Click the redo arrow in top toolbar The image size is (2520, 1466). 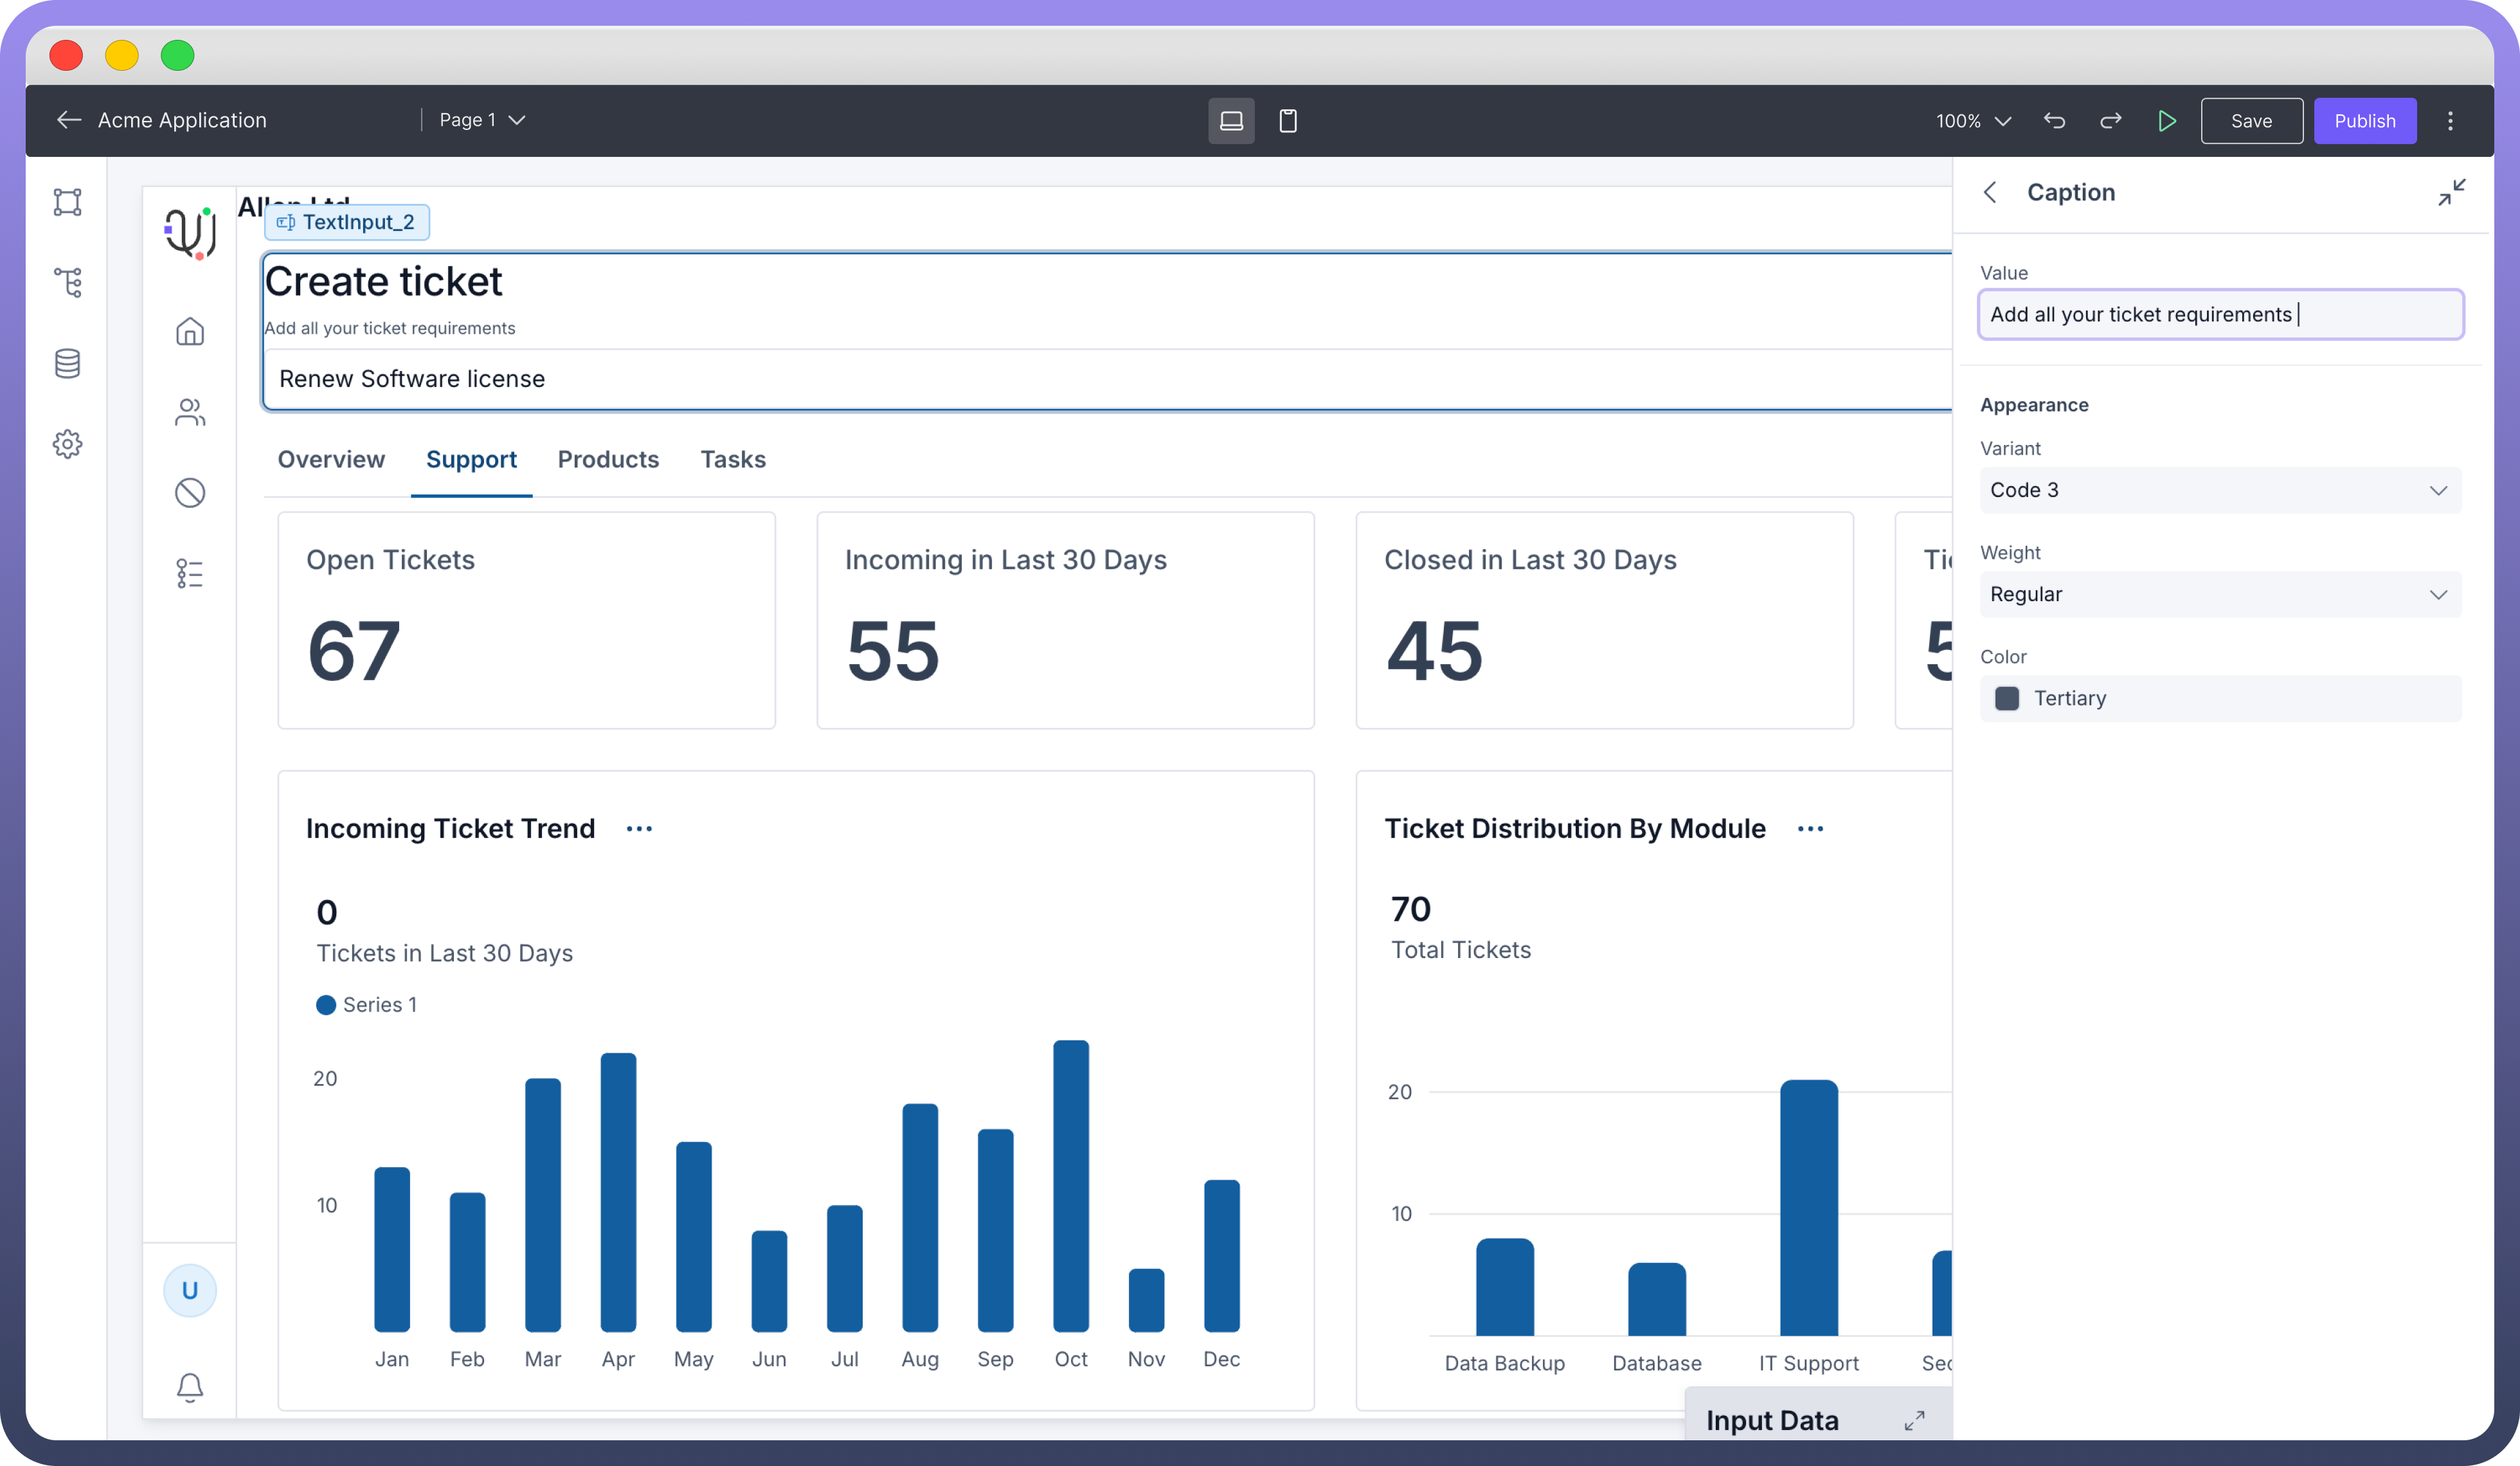pyautogui.click(x=2110, y=121)
